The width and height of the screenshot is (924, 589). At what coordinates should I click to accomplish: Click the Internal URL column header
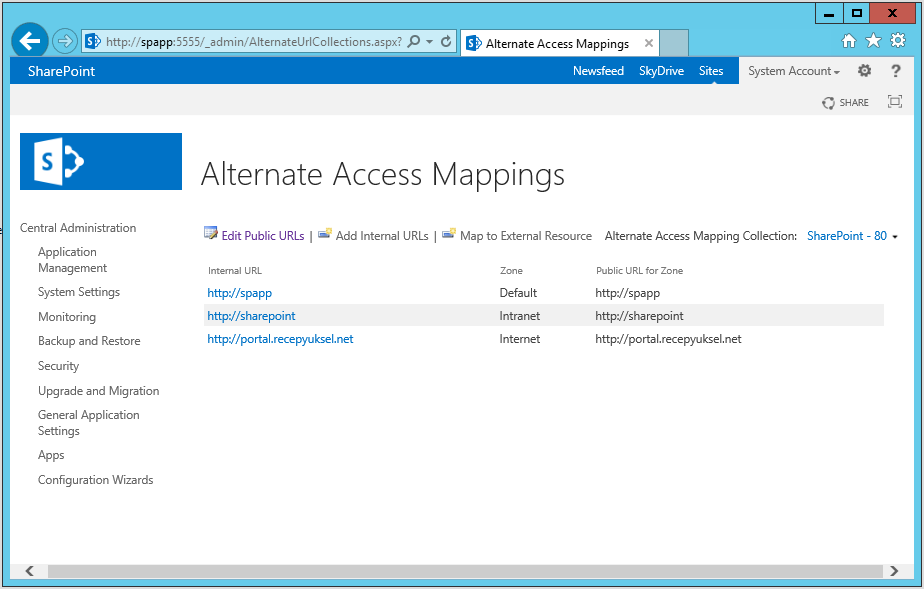[235, 271]
